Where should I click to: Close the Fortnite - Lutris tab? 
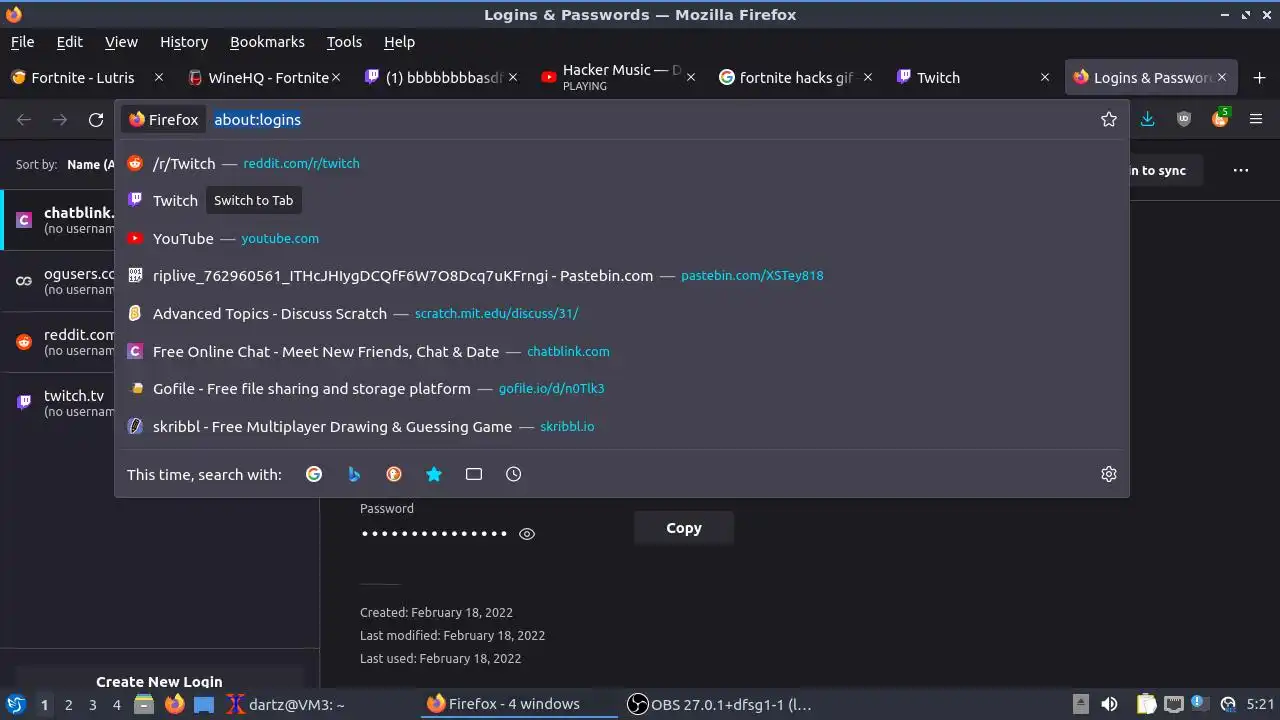coord(159,77)
